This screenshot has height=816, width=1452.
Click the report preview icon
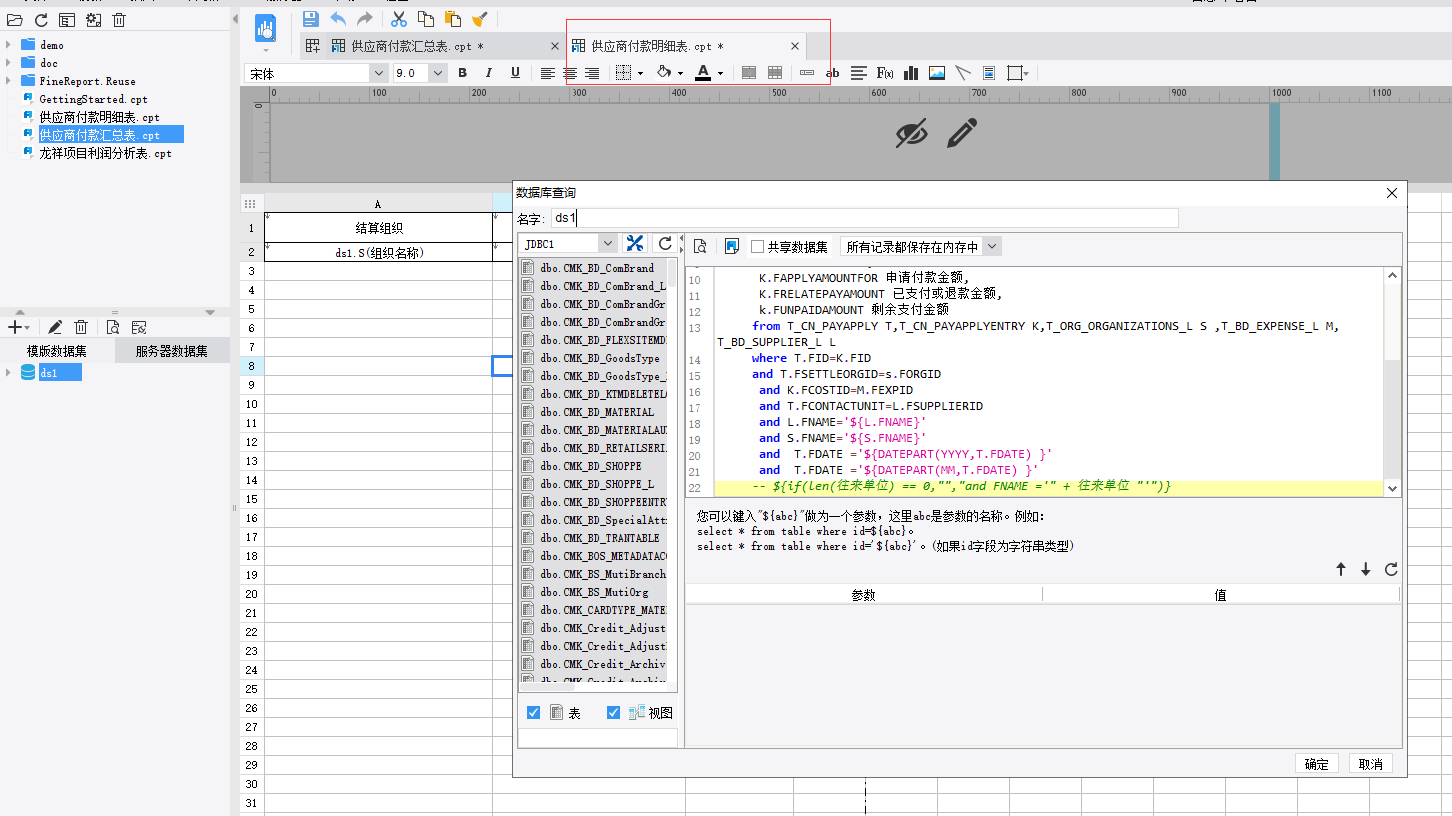tap(265, 29)
